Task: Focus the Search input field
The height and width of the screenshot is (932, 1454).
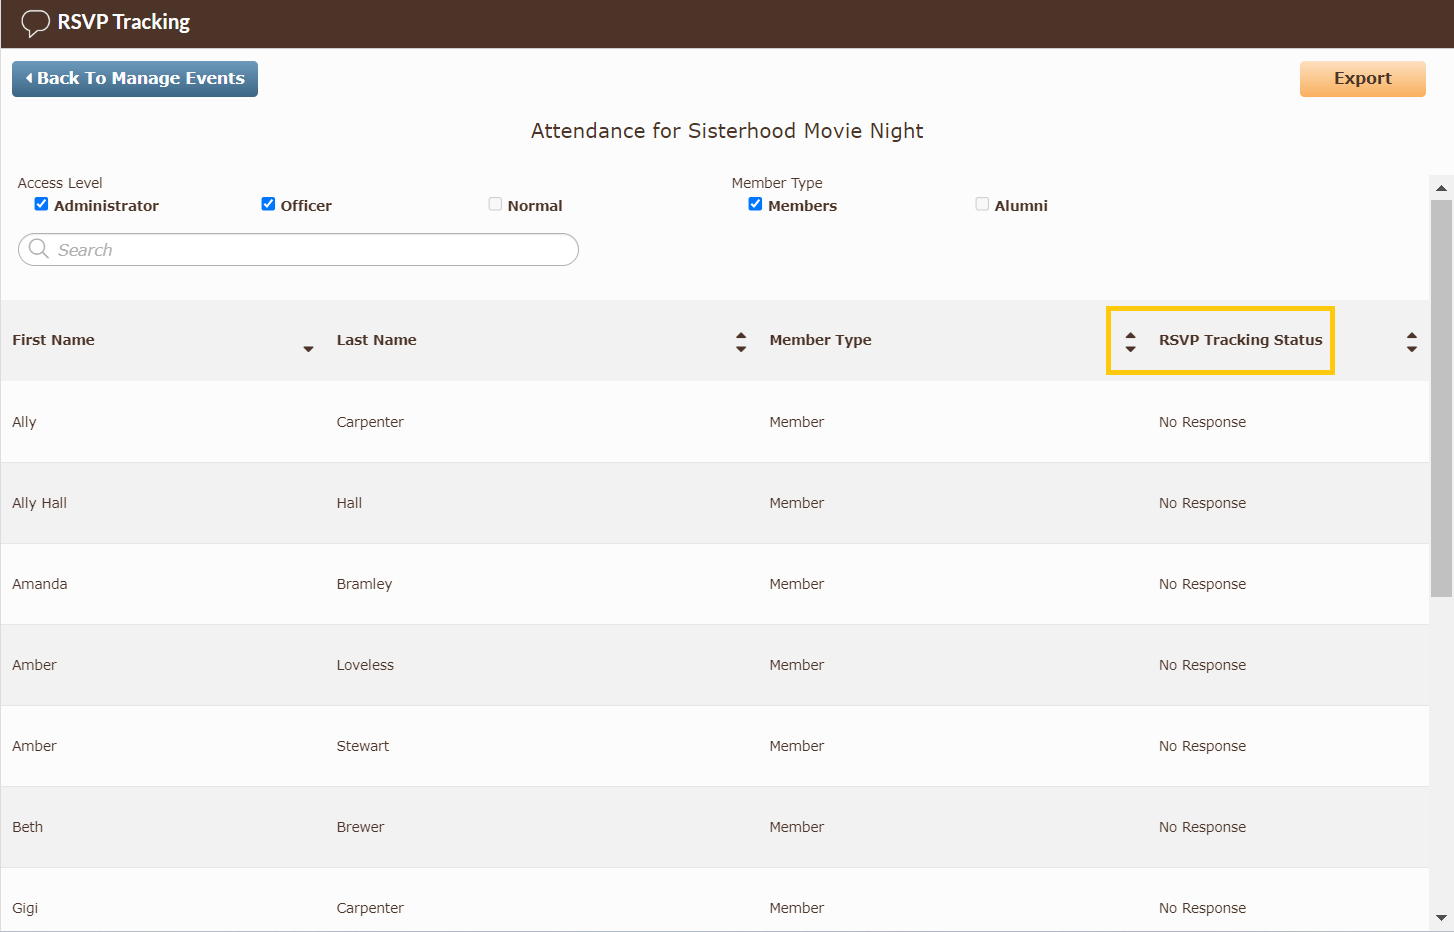Action: tap(298, 250)
